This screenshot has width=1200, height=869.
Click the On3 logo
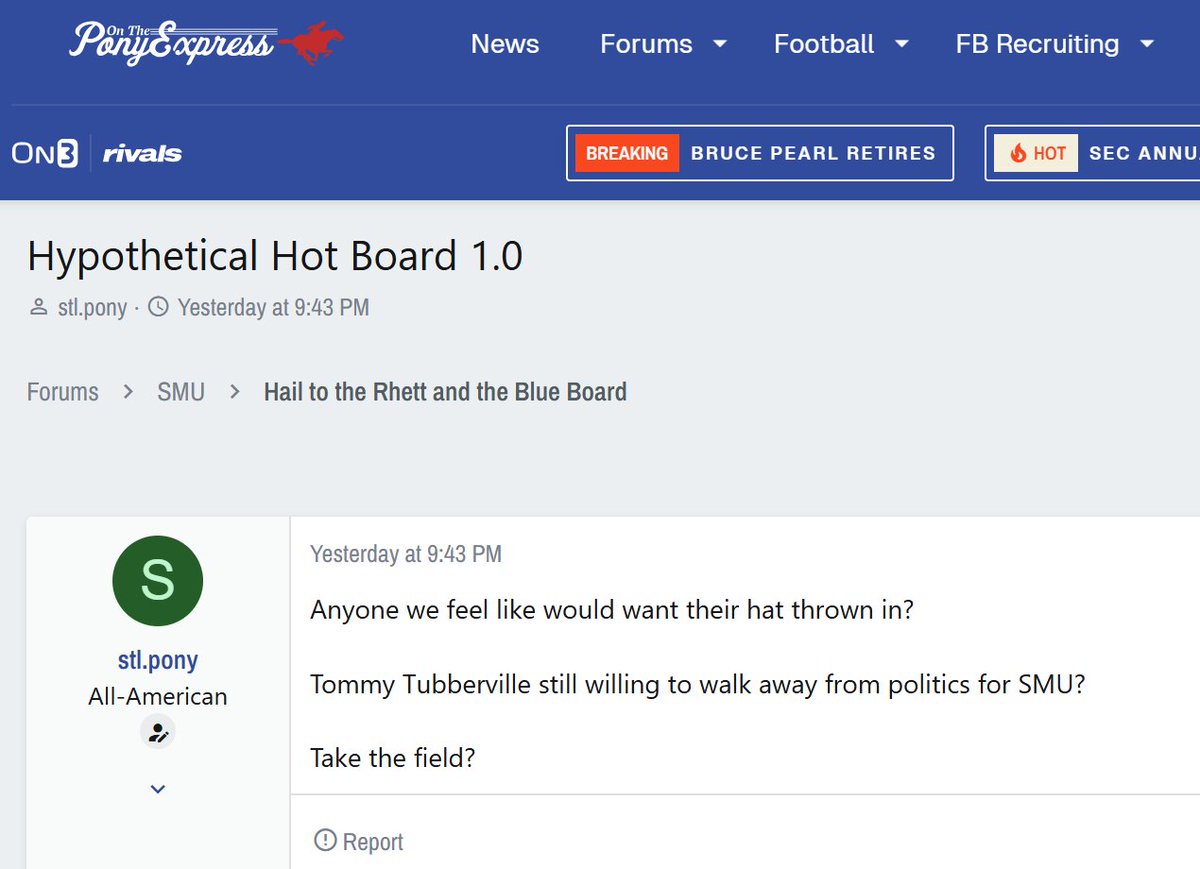[x=45, y=153]
